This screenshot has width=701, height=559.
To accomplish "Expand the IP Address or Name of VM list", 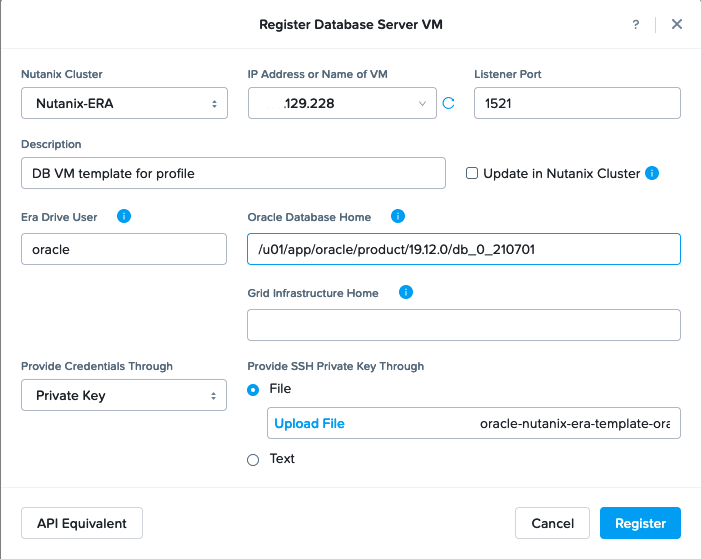I will coord(342,103).
